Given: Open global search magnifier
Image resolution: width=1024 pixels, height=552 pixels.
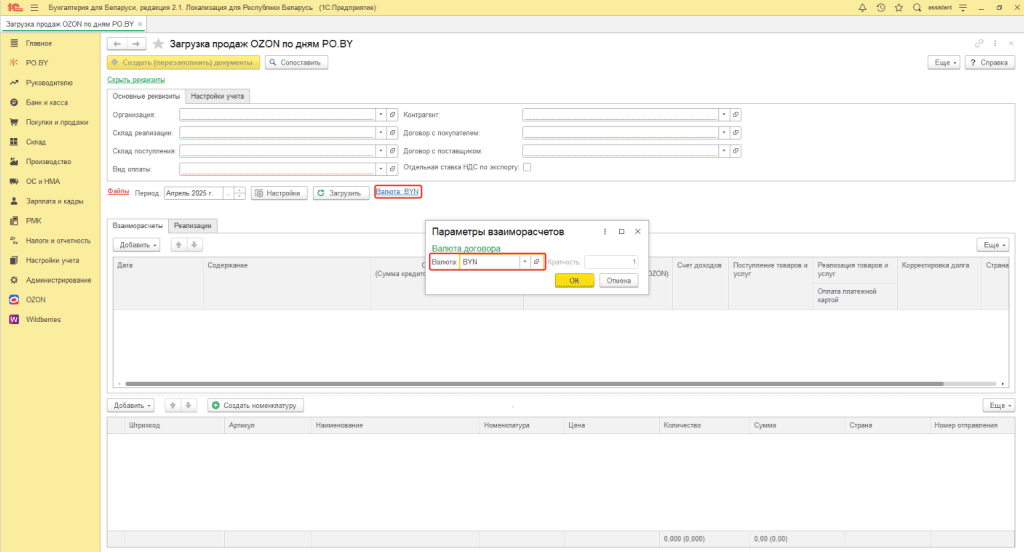Looking at the screenshot, I should (917, 8).
